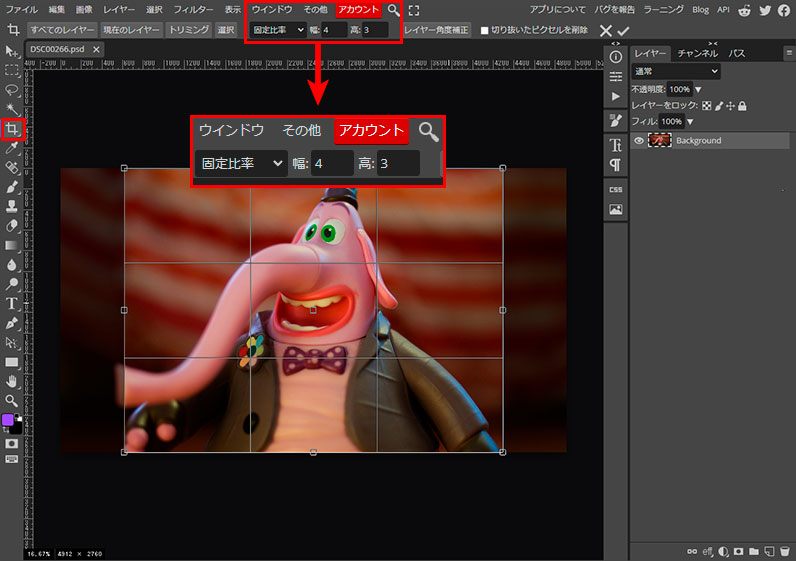Toggle lock all padlock icon
Viewport: 796px width, 561px height.
(742, 106)
